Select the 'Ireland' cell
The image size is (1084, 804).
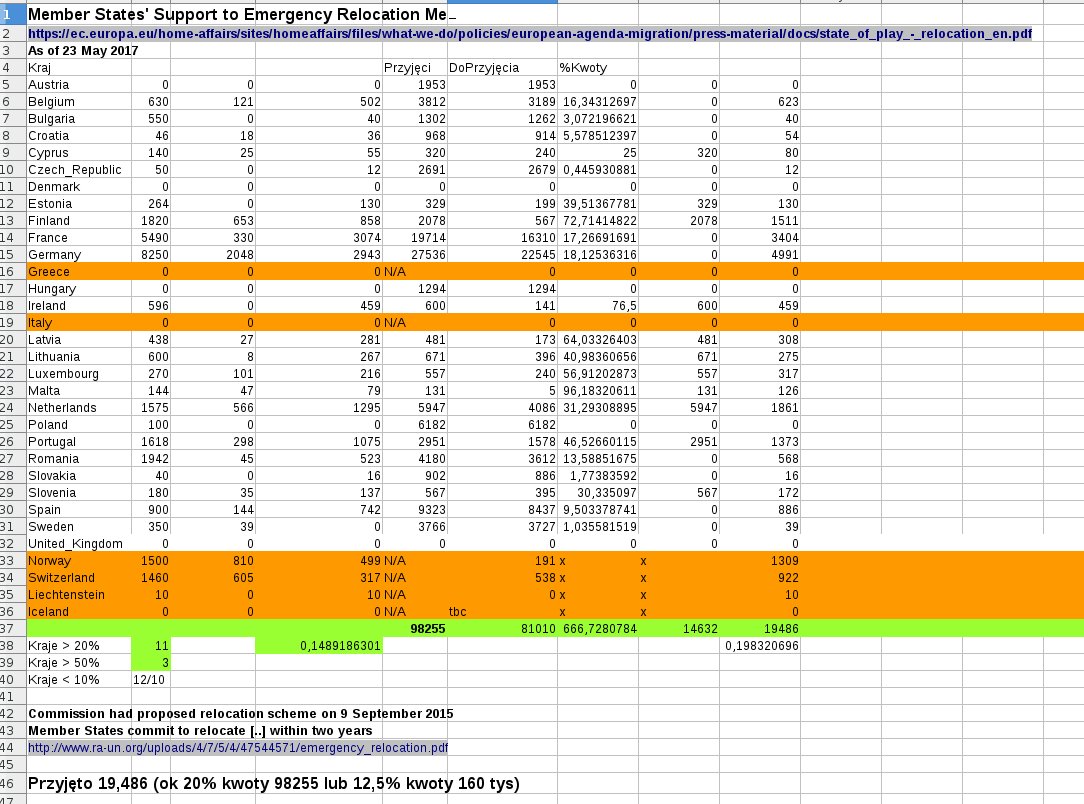pyautogui.click(x=80, y=306)
